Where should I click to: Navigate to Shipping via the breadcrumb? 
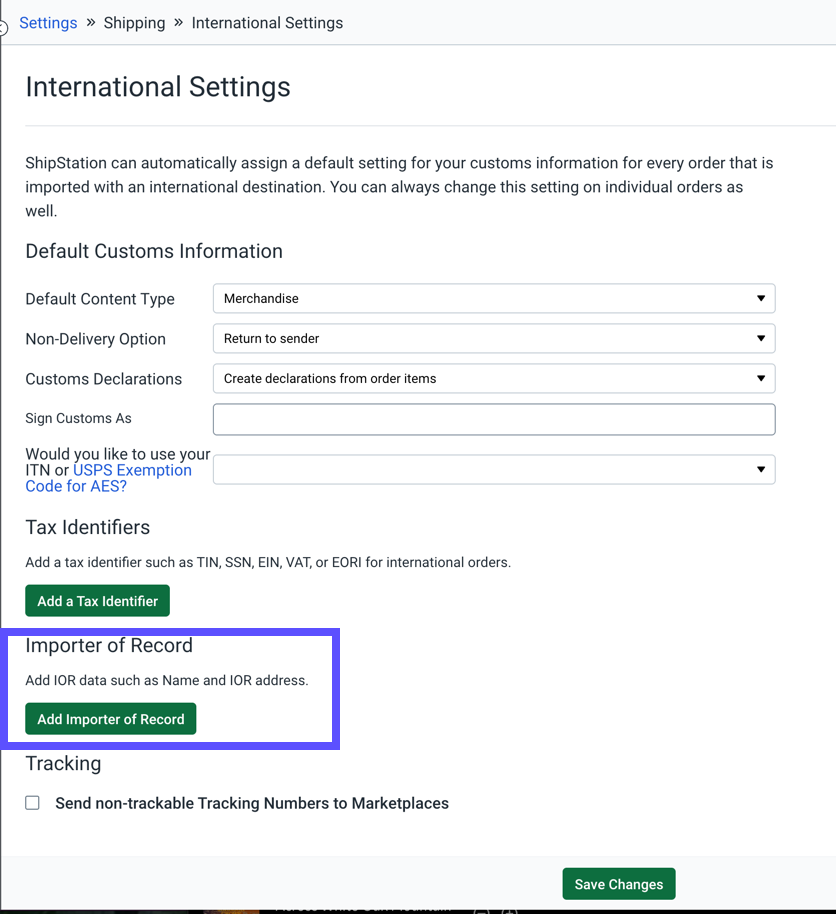tap(134, 22)
